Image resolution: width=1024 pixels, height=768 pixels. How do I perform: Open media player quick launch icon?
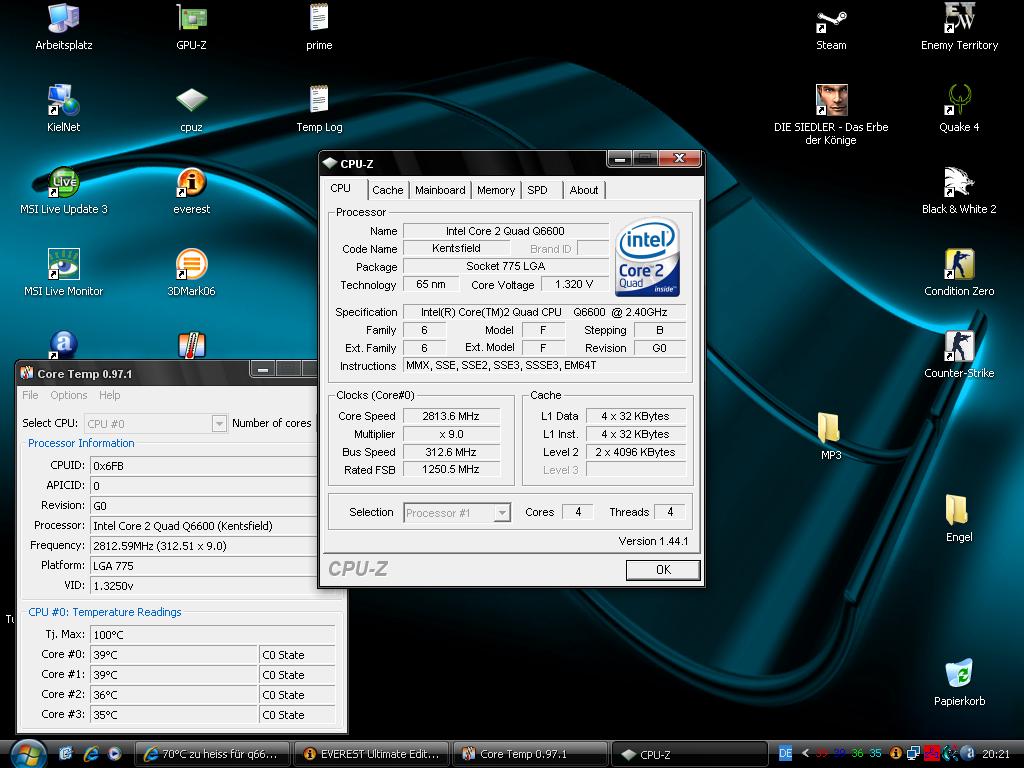pos(114,754)
